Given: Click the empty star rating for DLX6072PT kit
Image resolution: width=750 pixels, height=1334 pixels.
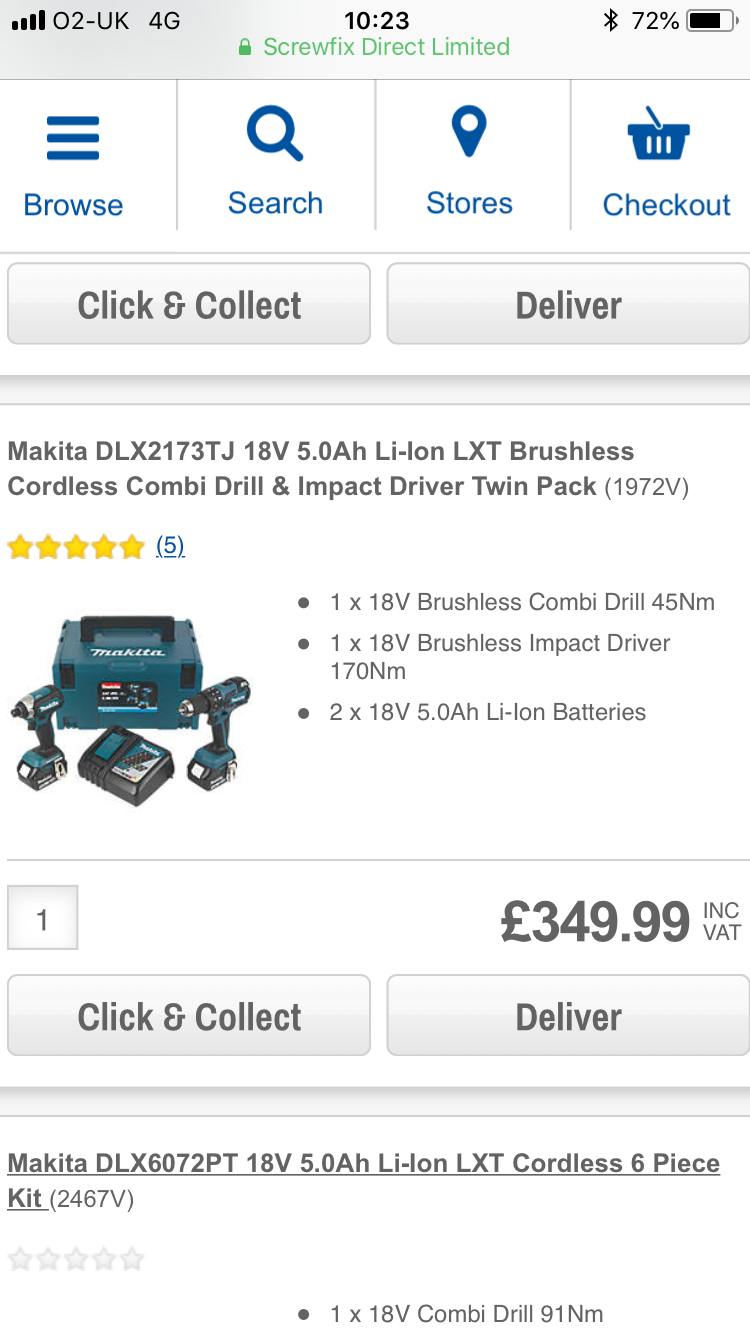Looking at the screenshot, I should pyautogui.click(x=76, y=1259).
